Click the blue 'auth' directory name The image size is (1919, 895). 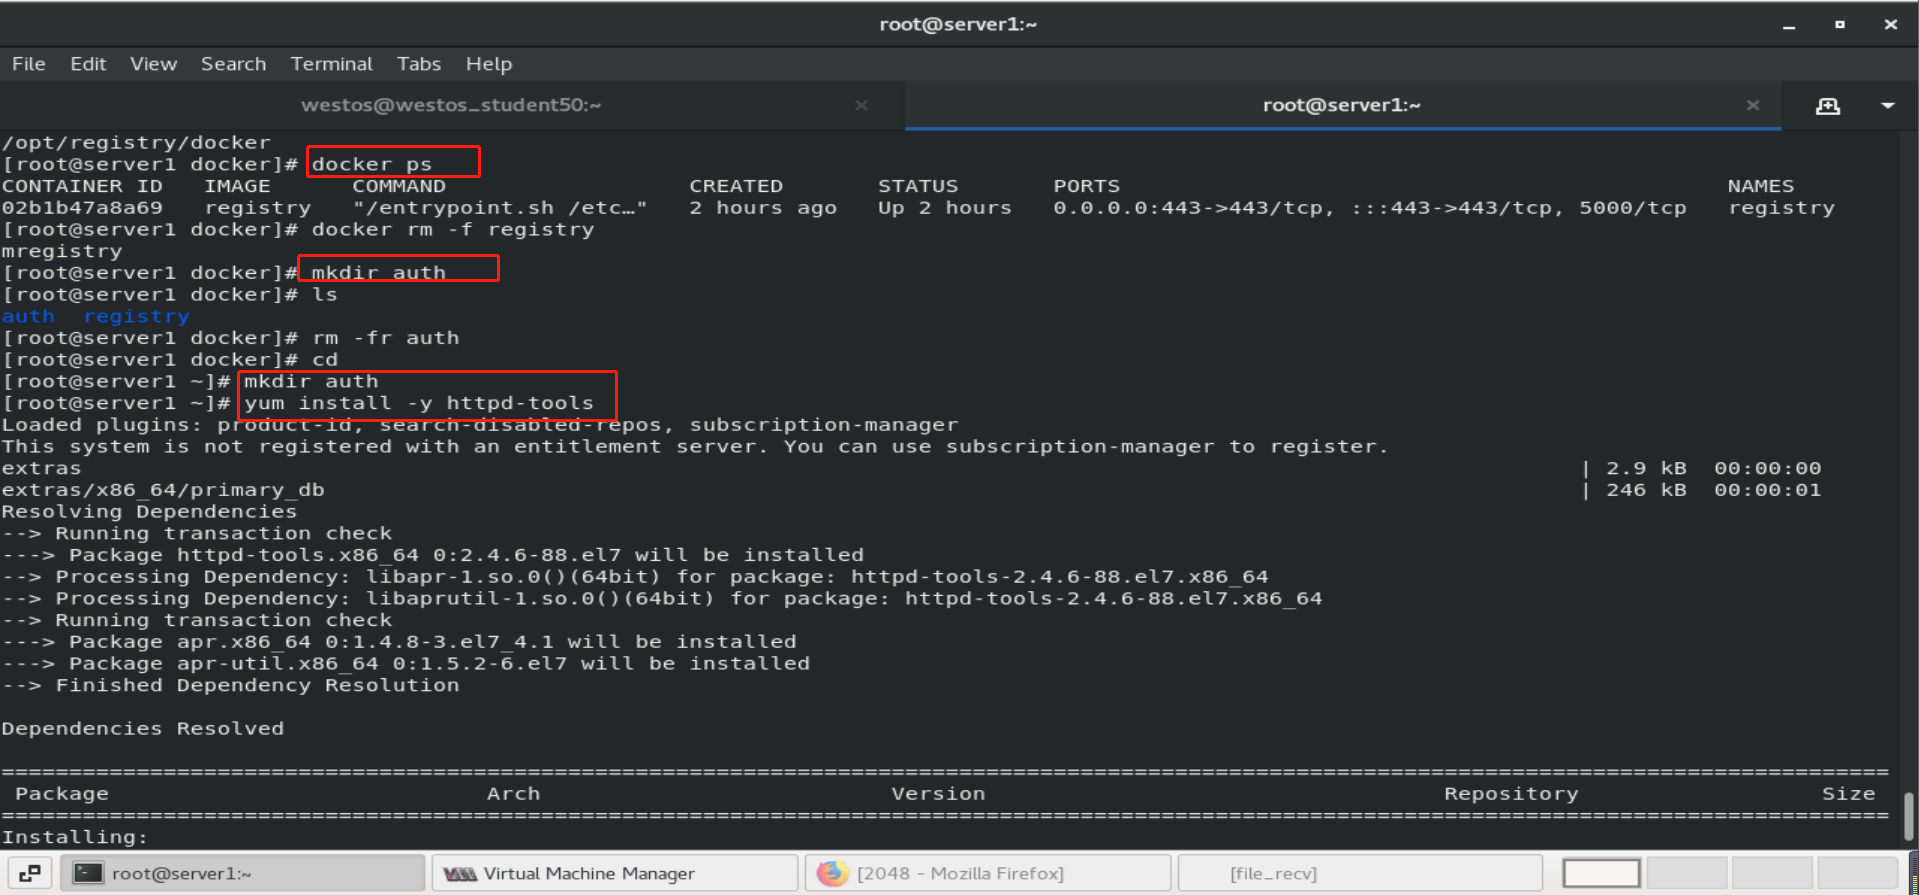28,316
